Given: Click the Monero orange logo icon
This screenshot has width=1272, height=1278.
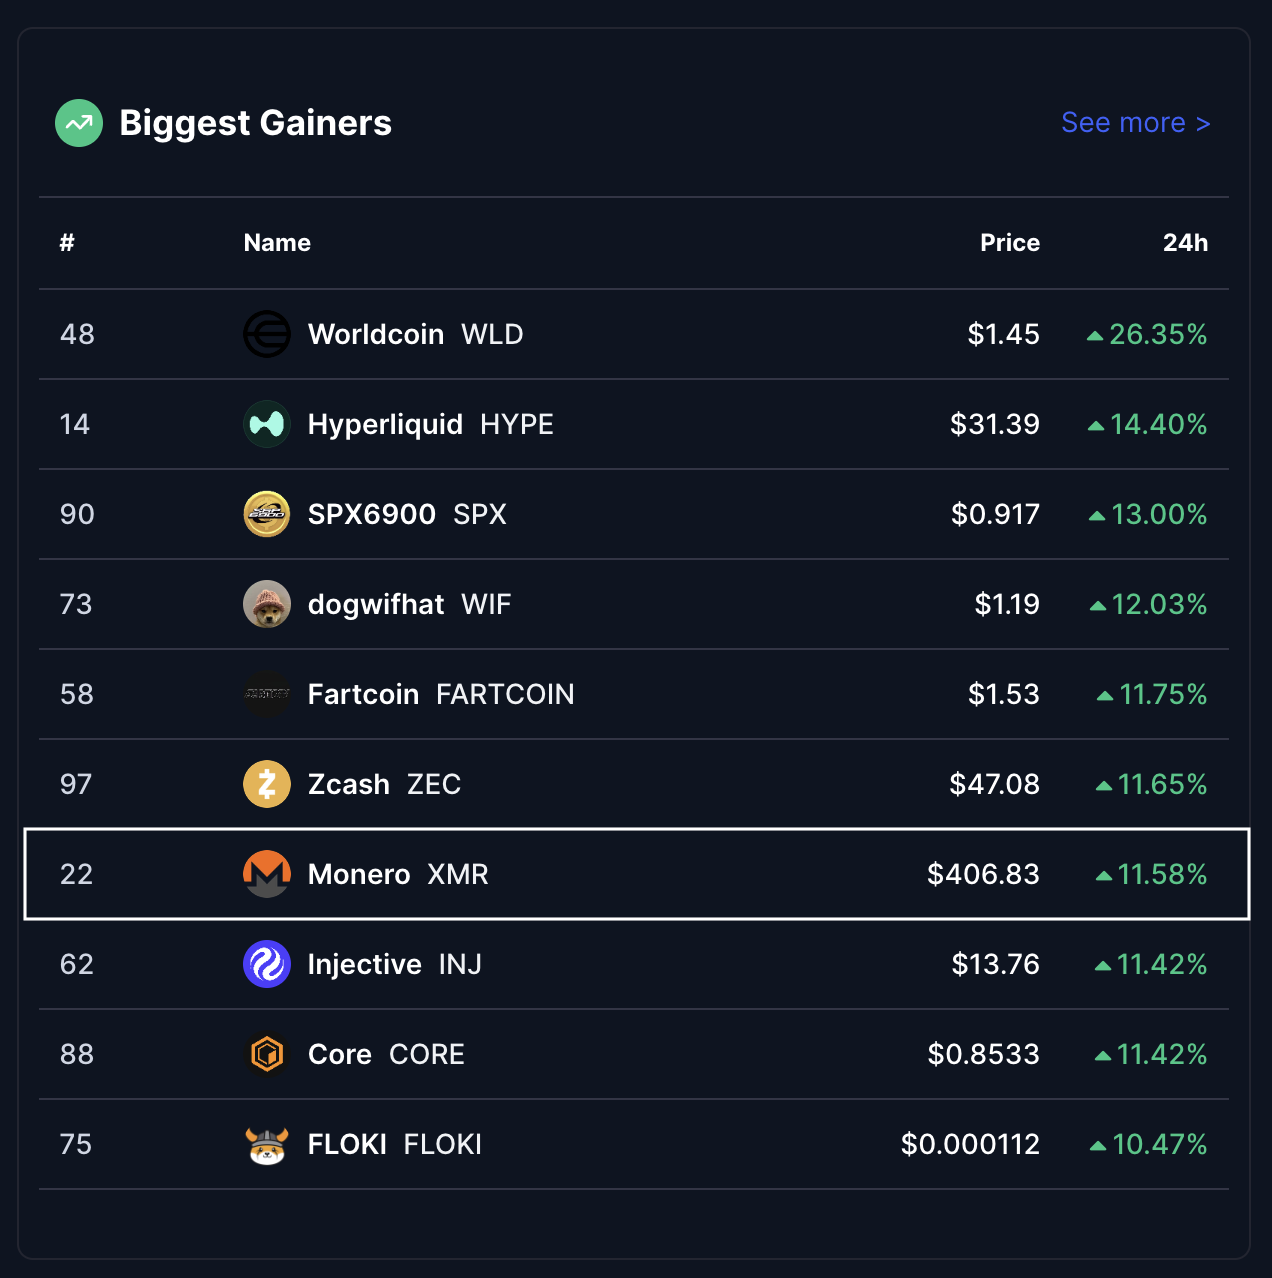Looking at the screenshot, I should click(267, 874).
